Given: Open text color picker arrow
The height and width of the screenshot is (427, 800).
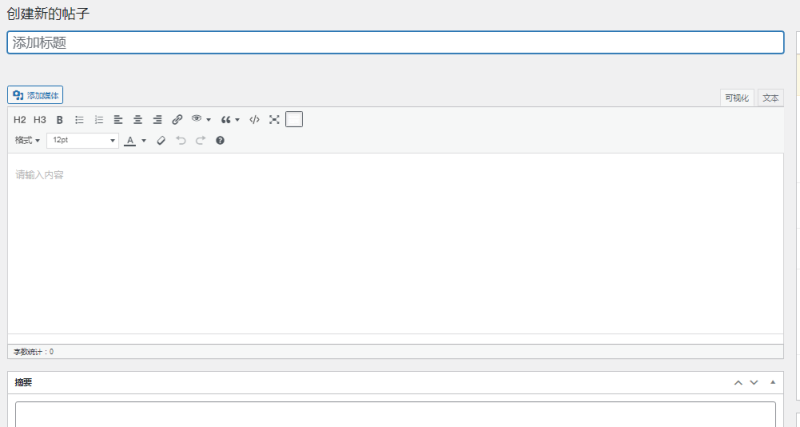Looking at the screenshot, I should pos(144,141).
